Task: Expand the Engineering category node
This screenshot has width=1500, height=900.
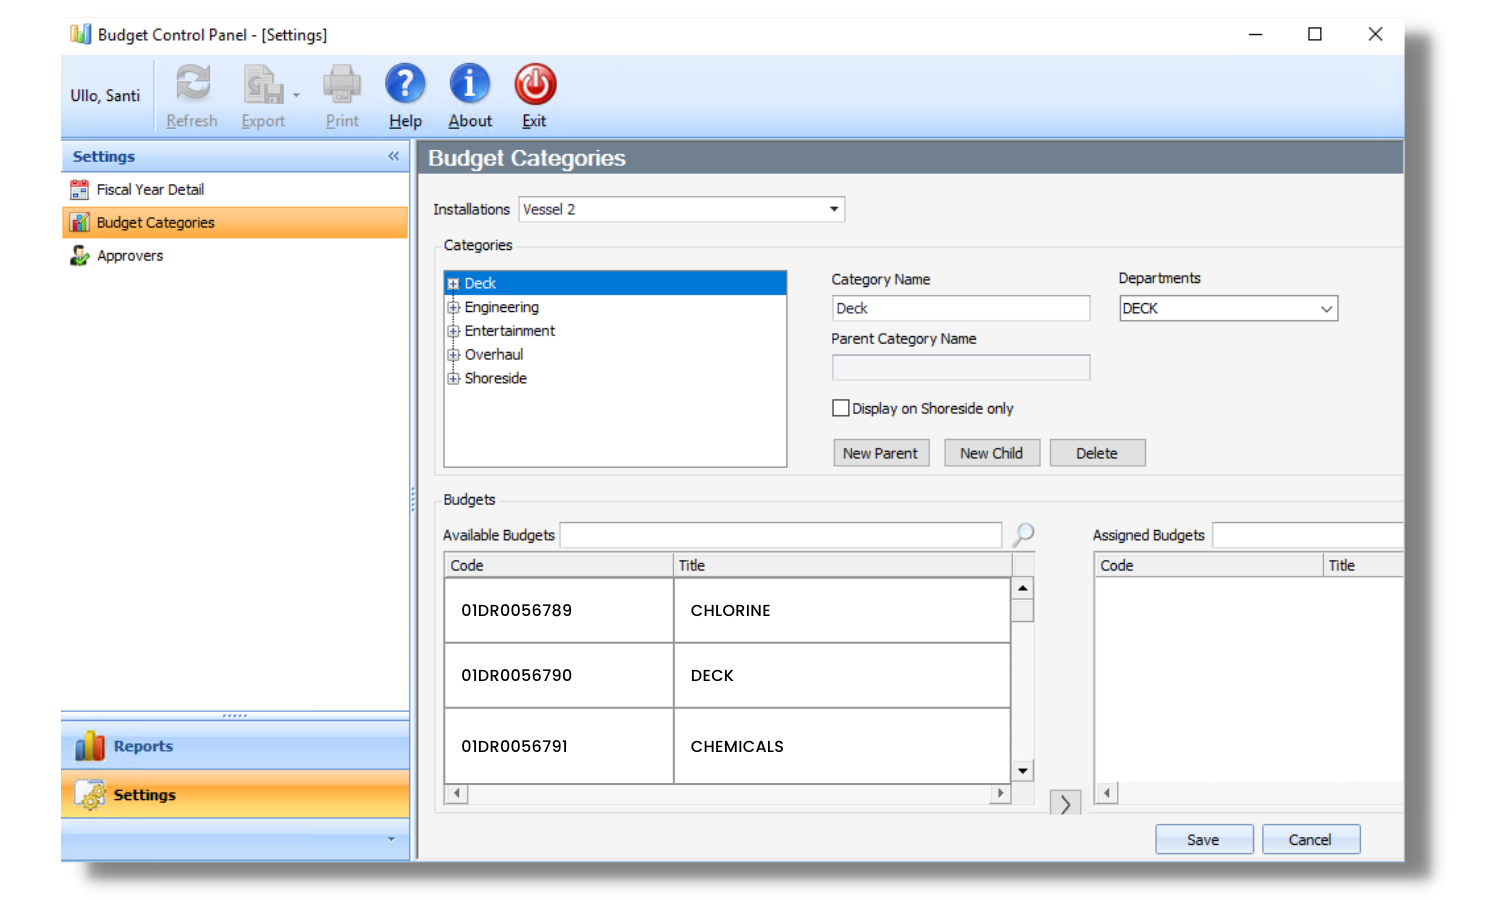Action: click(454, 307)
